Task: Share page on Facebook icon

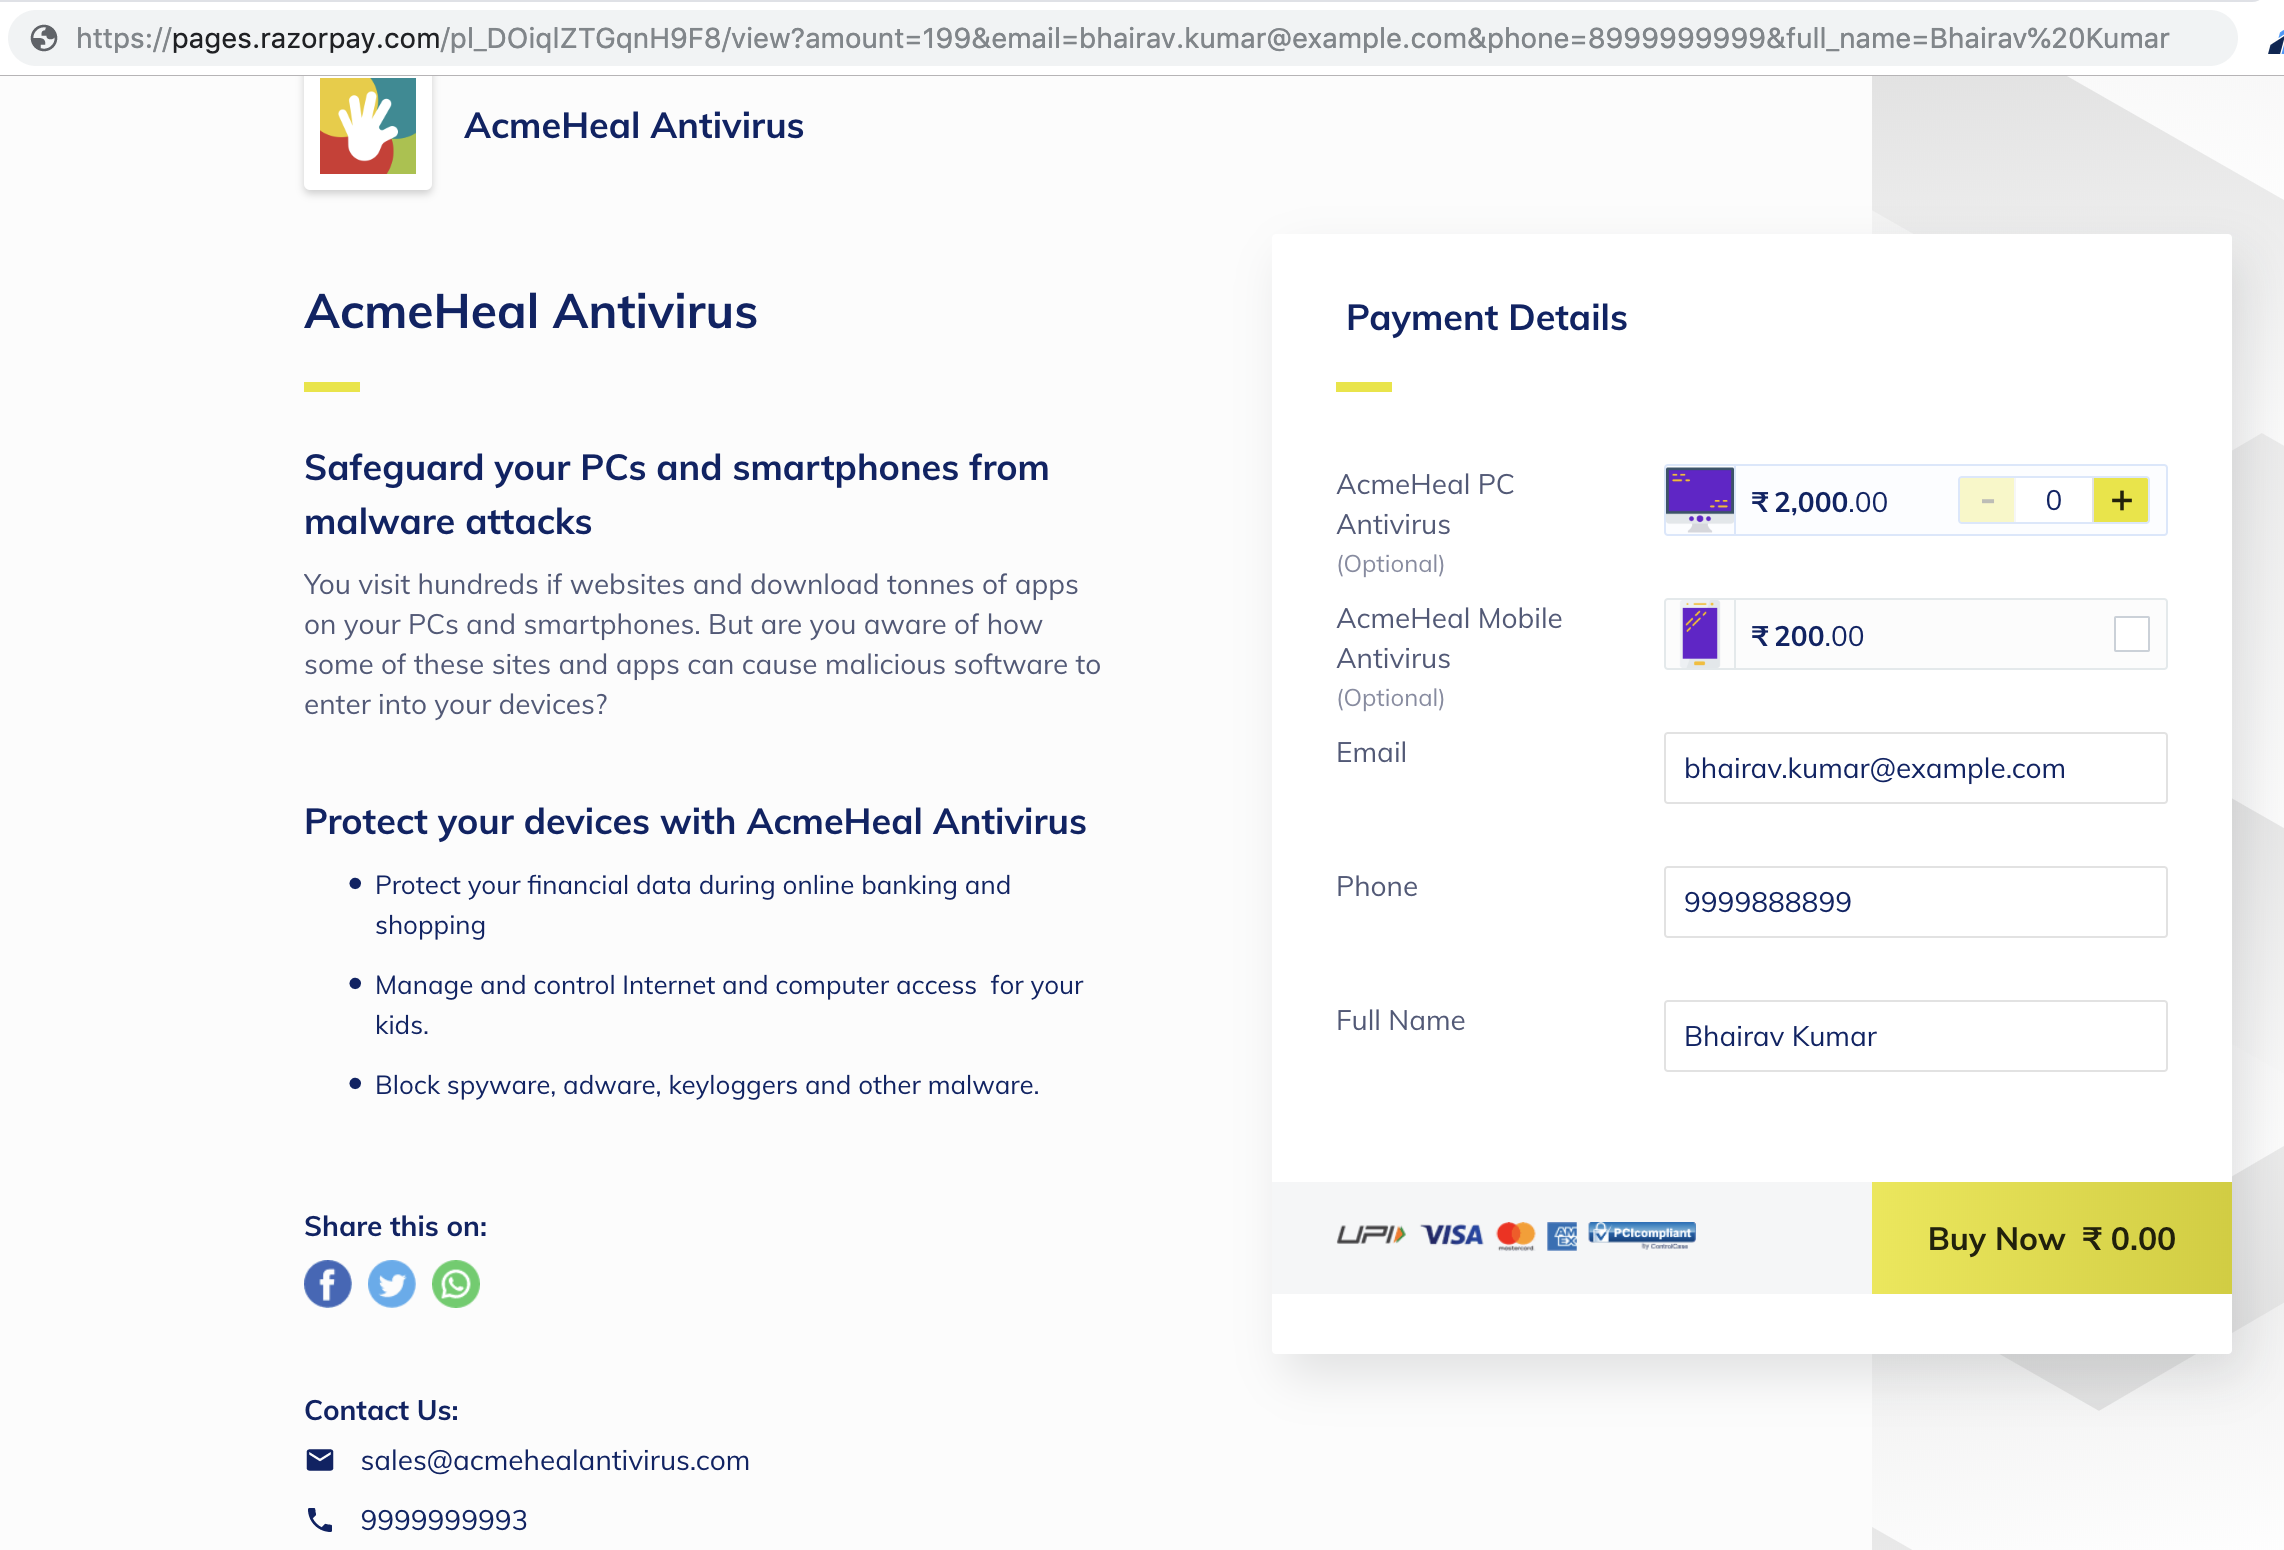Action: [328, 1283]
